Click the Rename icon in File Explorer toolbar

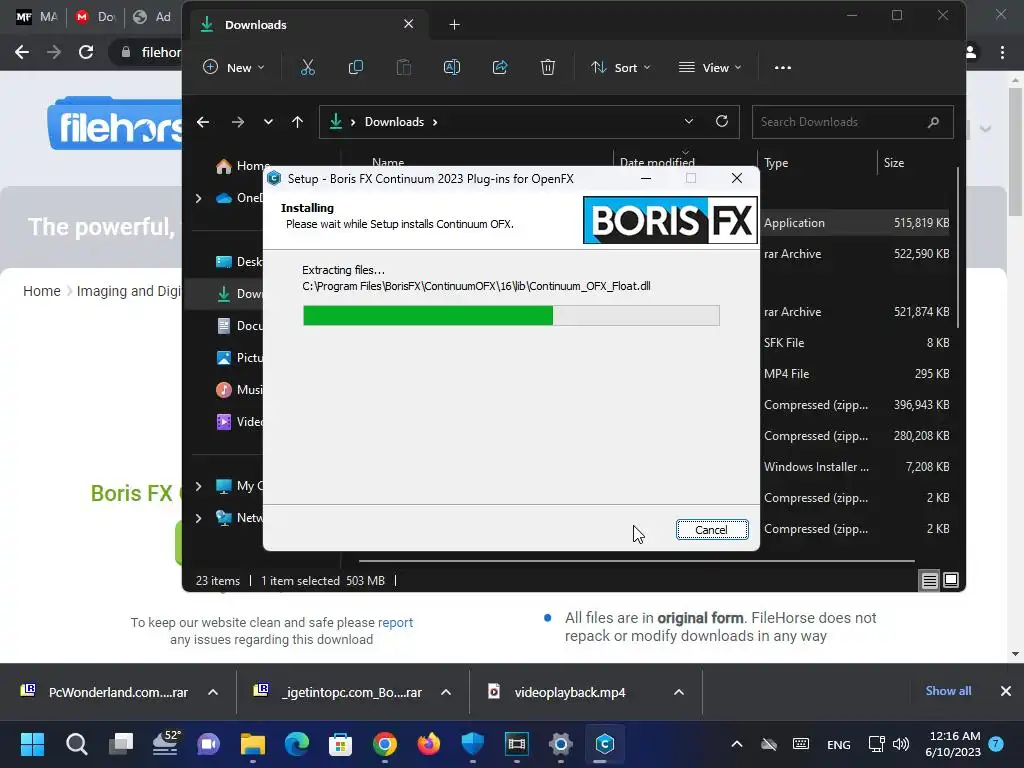pyautogui.click(x=452, y=67)
